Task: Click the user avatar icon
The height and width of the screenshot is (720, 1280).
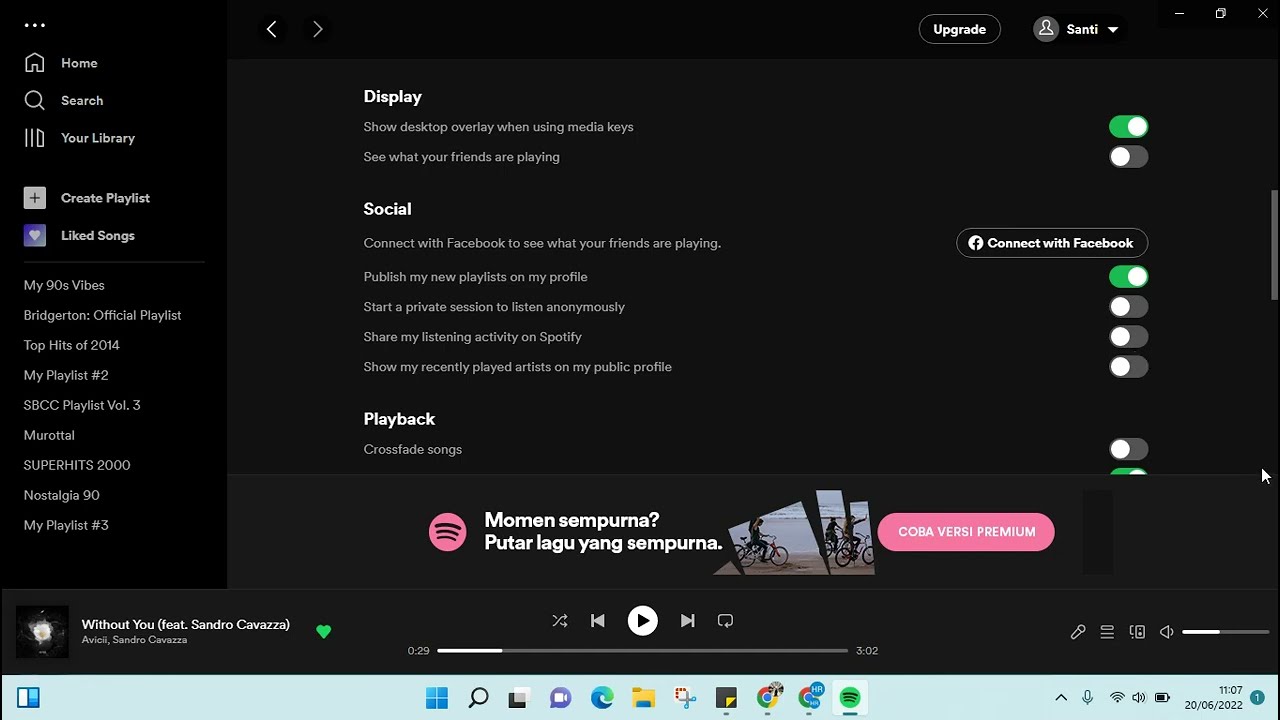Action: (x=1046, y=29)
